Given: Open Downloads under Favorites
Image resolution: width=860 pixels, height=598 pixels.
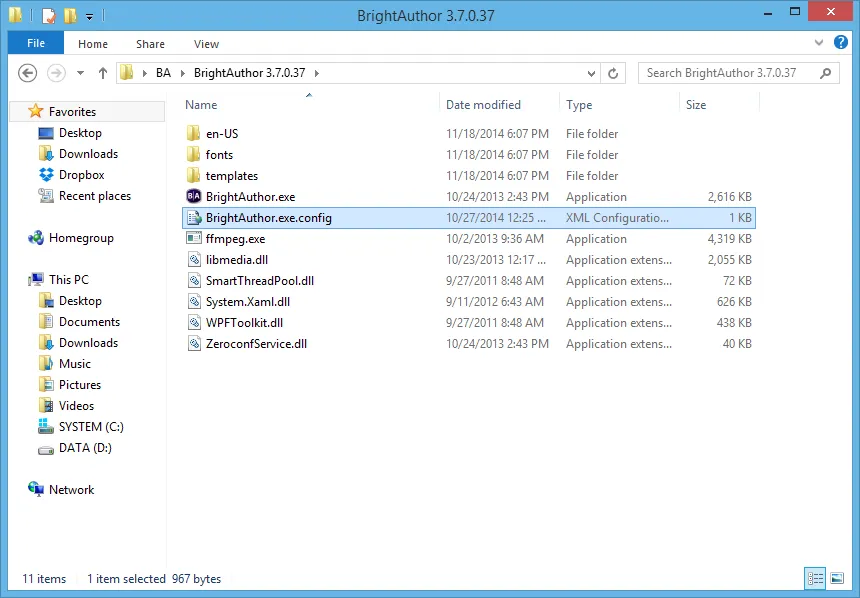Looking at the screenshot, I should pos(88,154).
